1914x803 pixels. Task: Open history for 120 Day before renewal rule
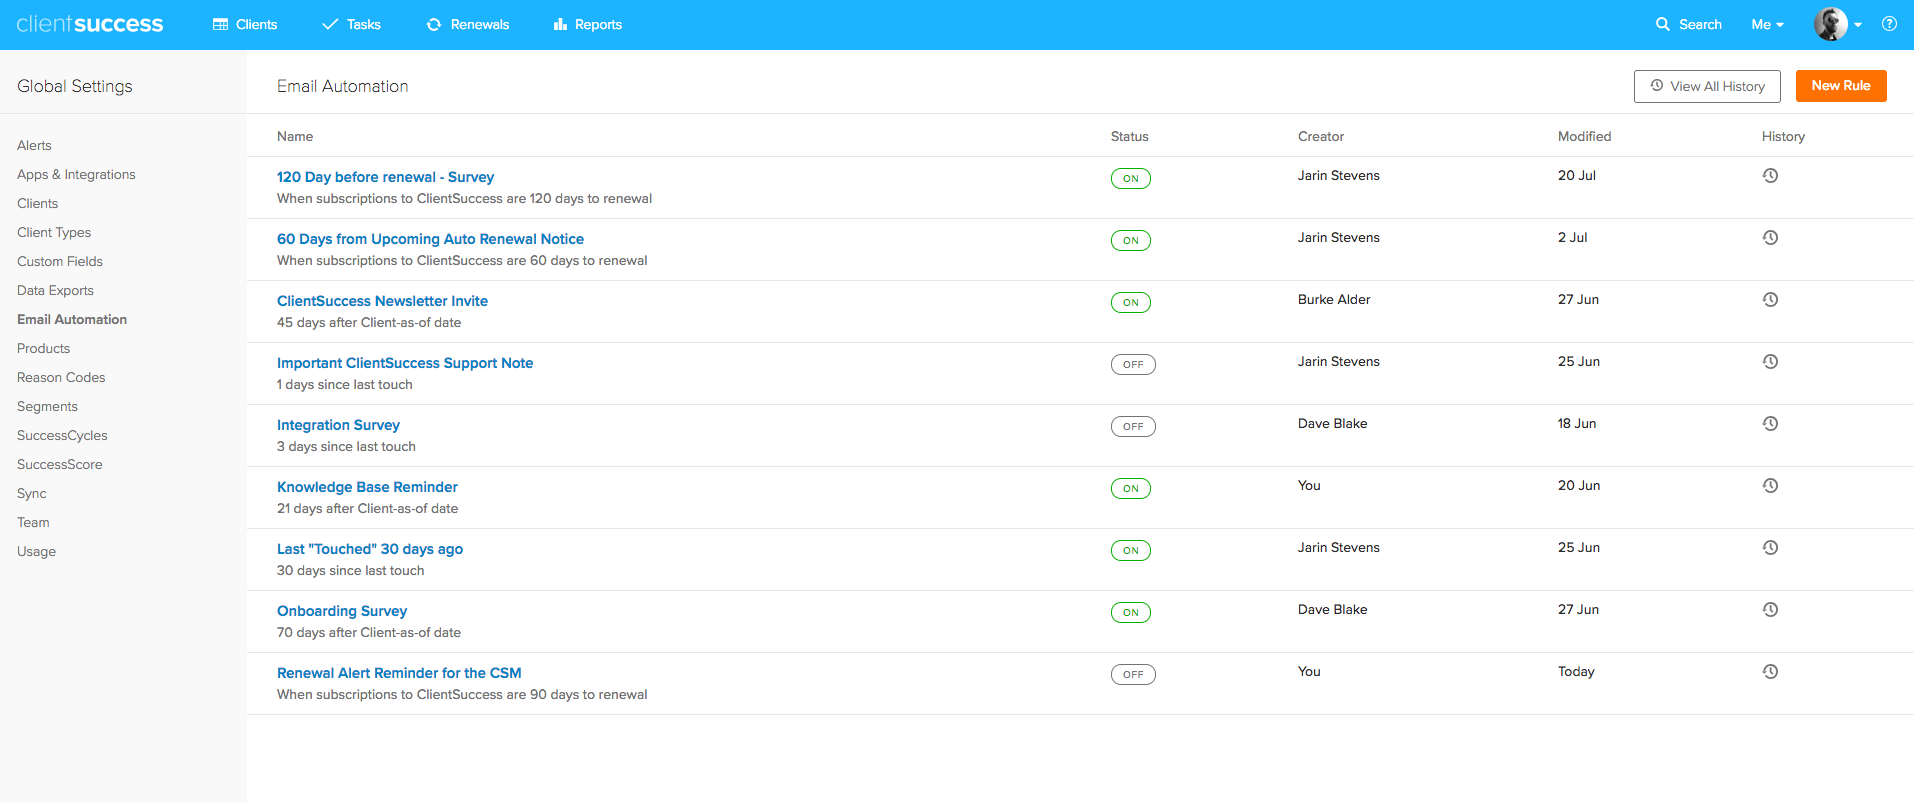coord(1770,176)
